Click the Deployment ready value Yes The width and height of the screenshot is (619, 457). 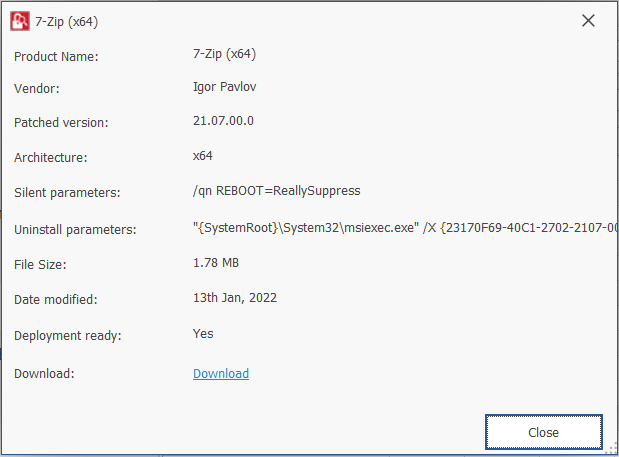pyautogui.click(x=203, y=334)
